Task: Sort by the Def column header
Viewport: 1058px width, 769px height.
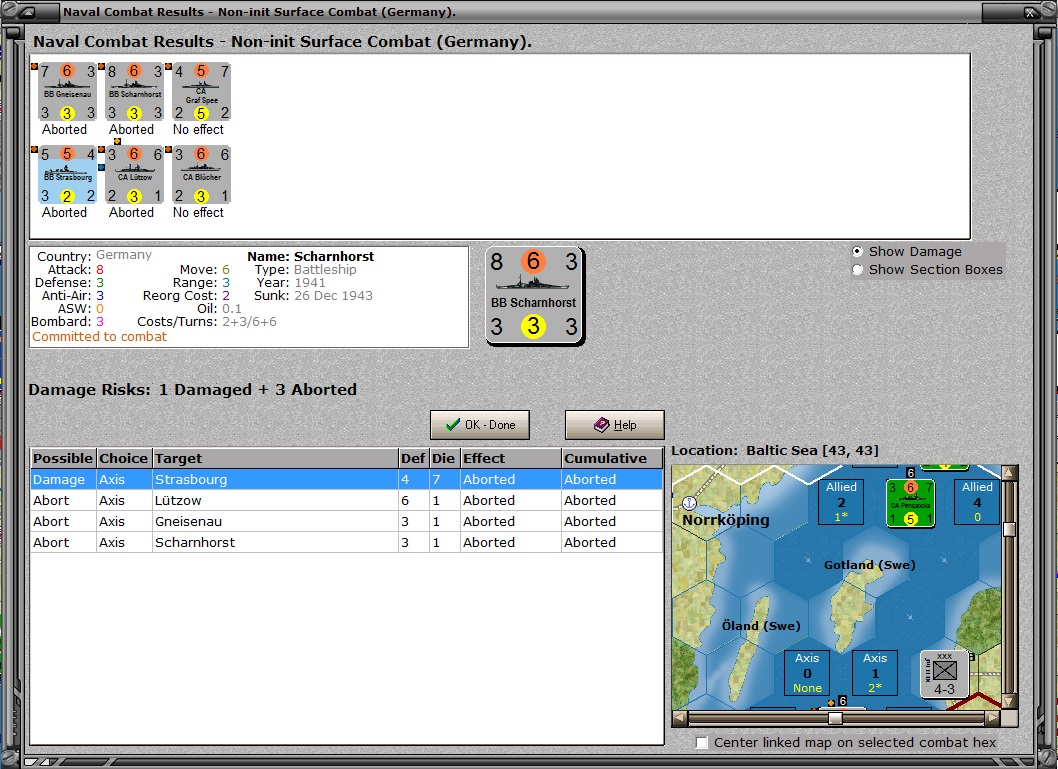Action: [x=414, y=459]
